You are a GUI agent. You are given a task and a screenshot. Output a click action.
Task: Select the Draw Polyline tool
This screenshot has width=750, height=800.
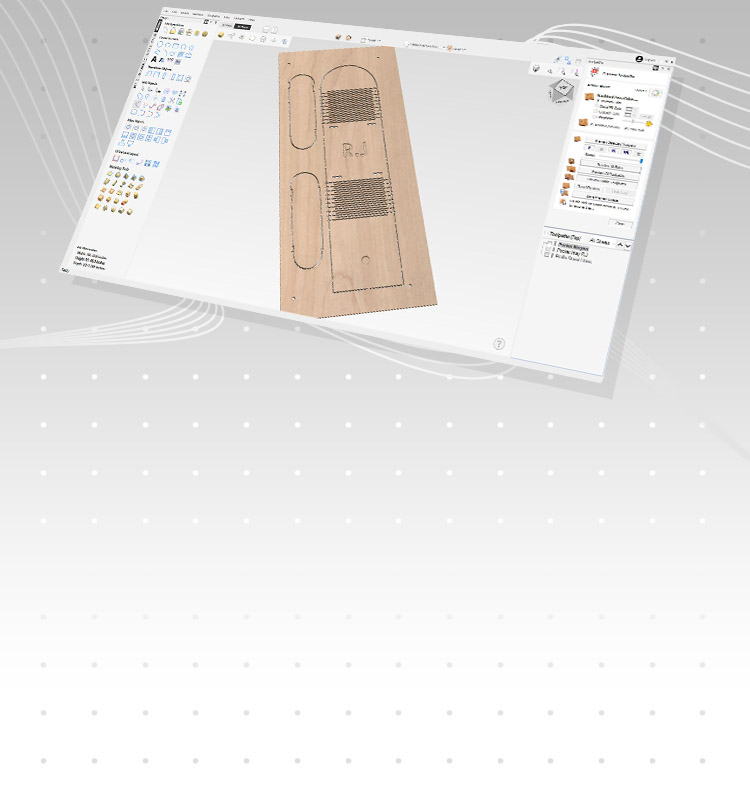[157, 52]
